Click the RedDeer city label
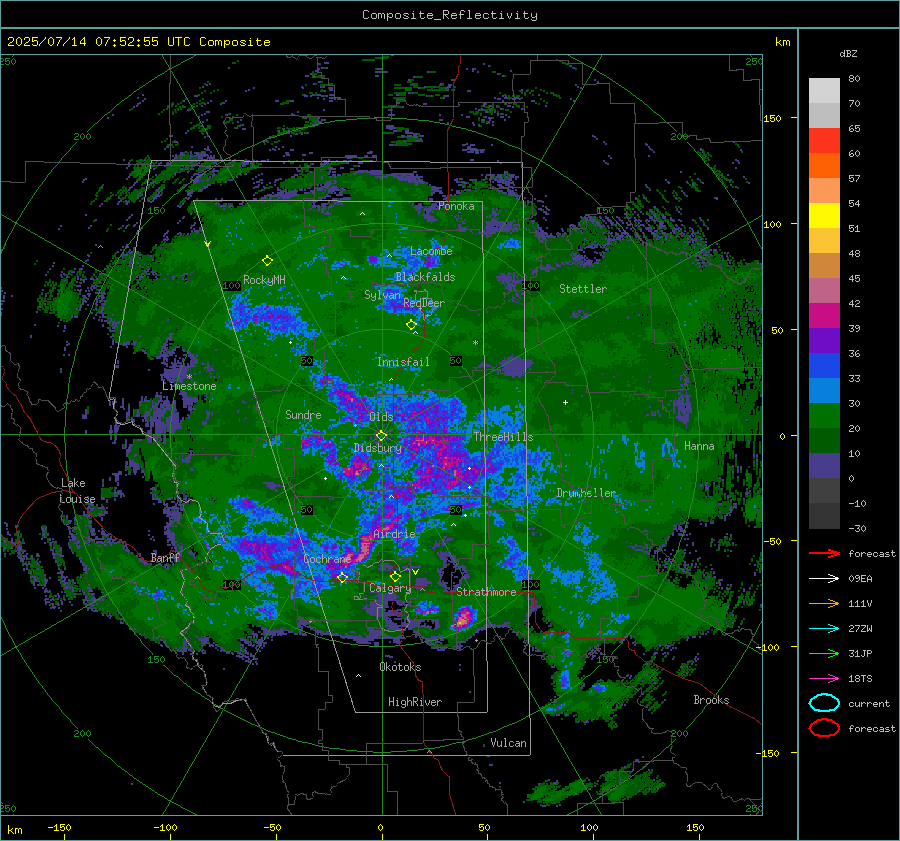This screenshot has width=900, height=841. pyautogui.click(x=424, y=303)
